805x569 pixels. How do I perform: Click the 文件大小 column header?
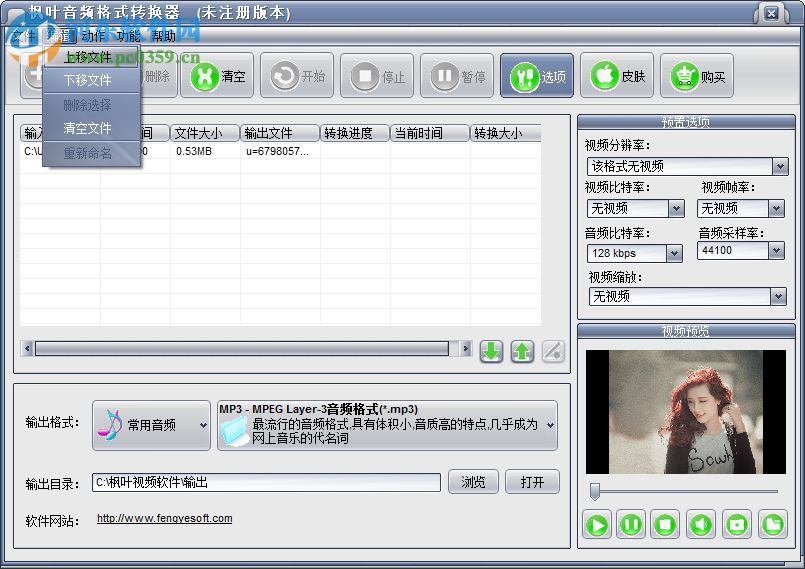coord(204,133)
